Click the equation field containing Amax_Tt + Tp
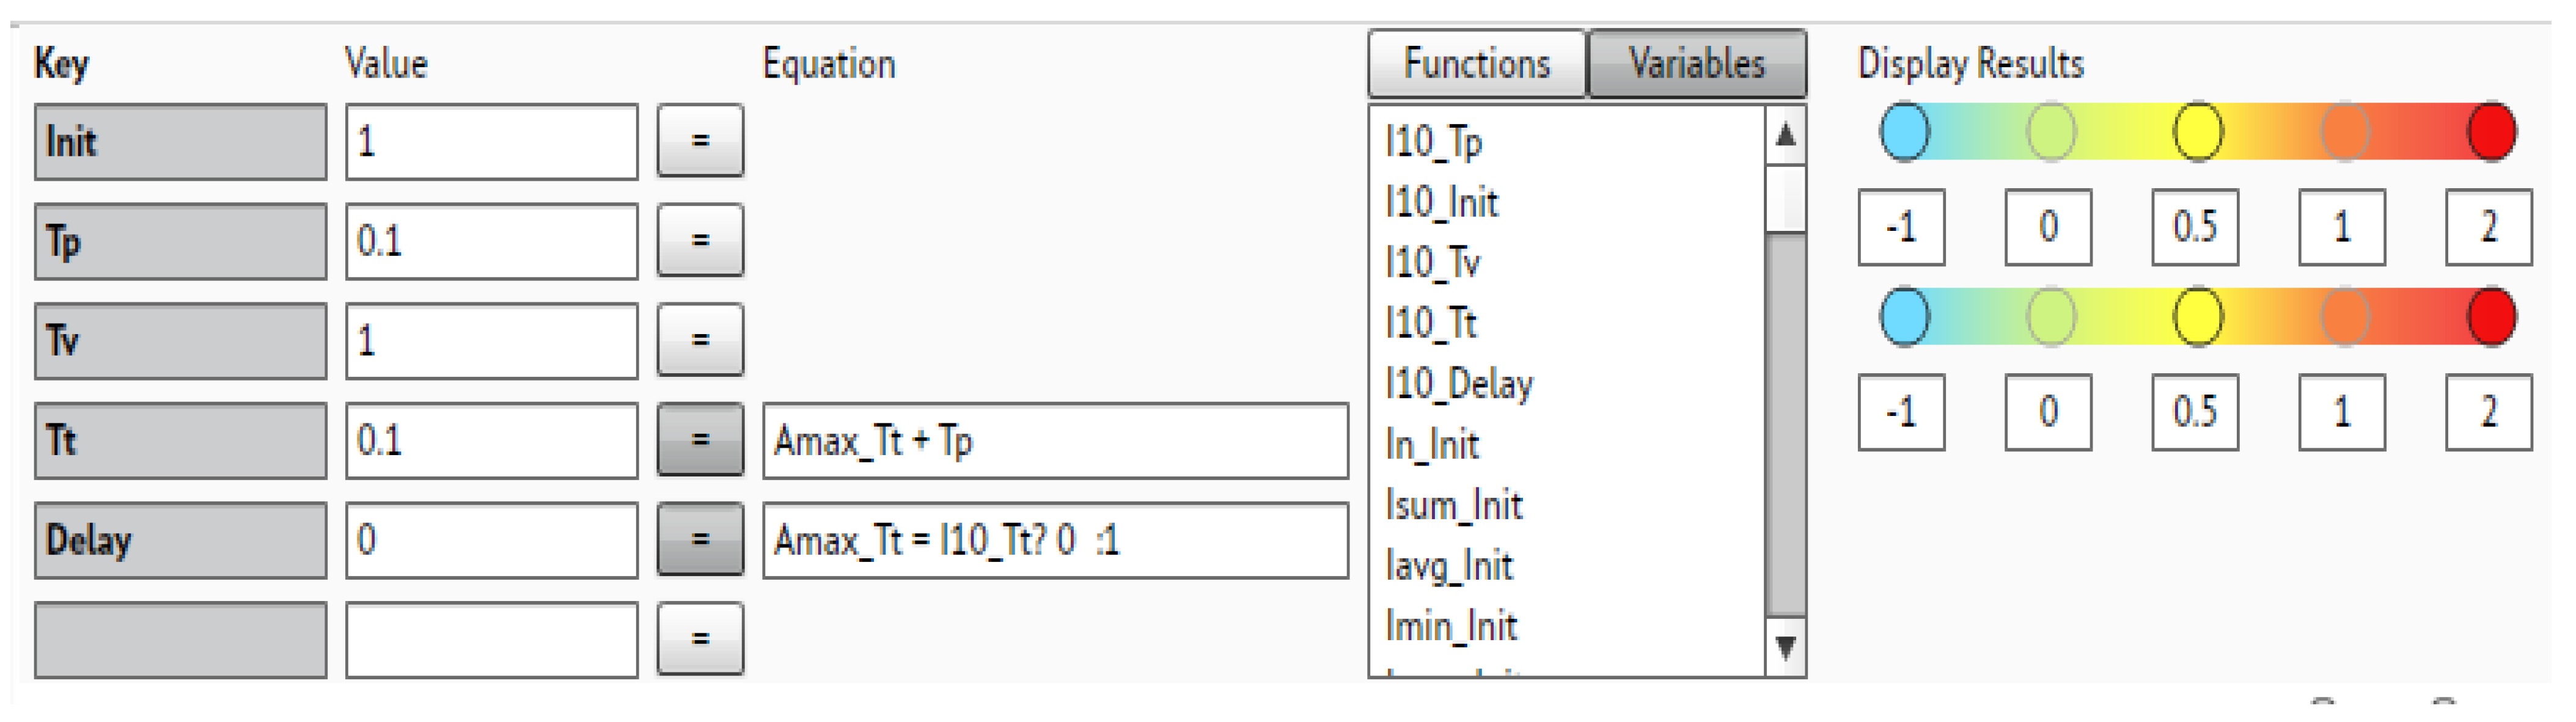Image resolution: width=2576 pixels, height=722 pixels. click(x=1050, y=440)
